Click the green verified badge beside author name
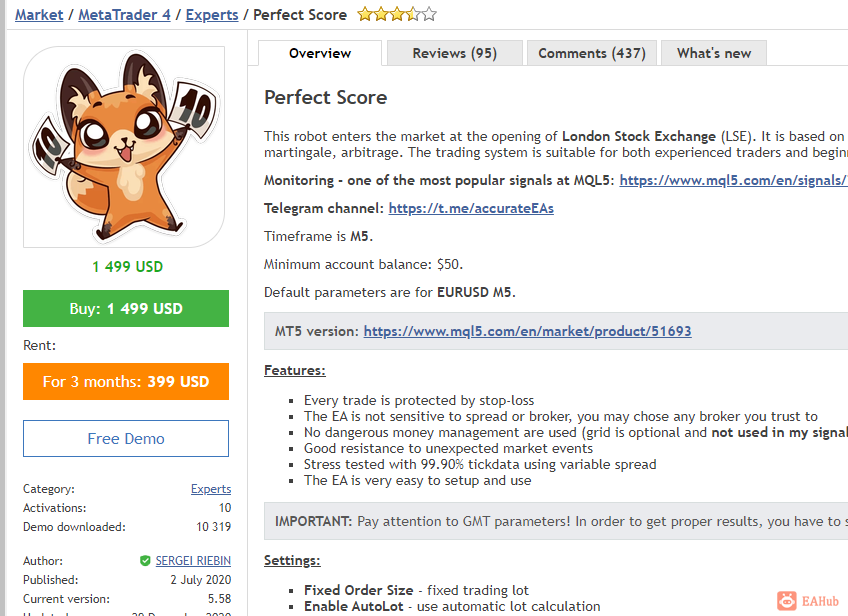848x616 pixels. pos(145,561)
